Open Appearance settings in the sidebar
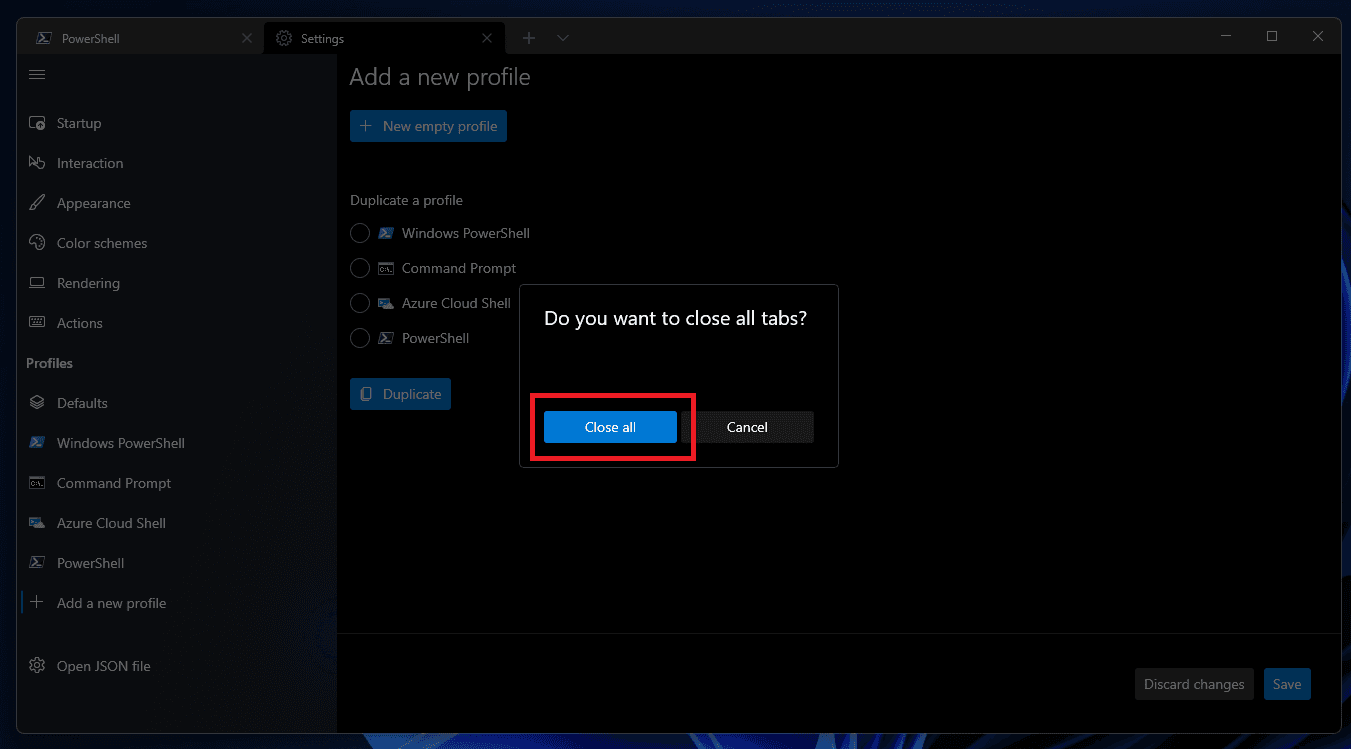Screen dimensions: 1351x749 (177, 203)
